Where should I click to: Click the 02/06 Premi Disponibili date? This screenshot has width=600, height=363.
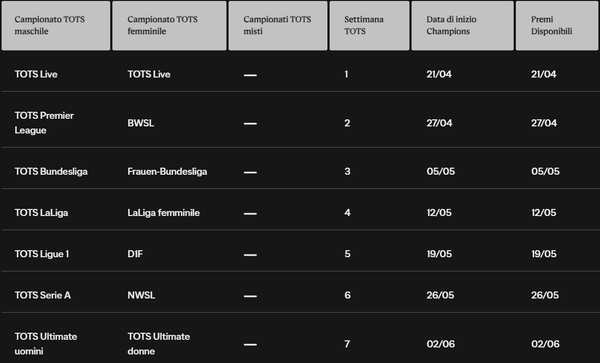tap(545, 344)
